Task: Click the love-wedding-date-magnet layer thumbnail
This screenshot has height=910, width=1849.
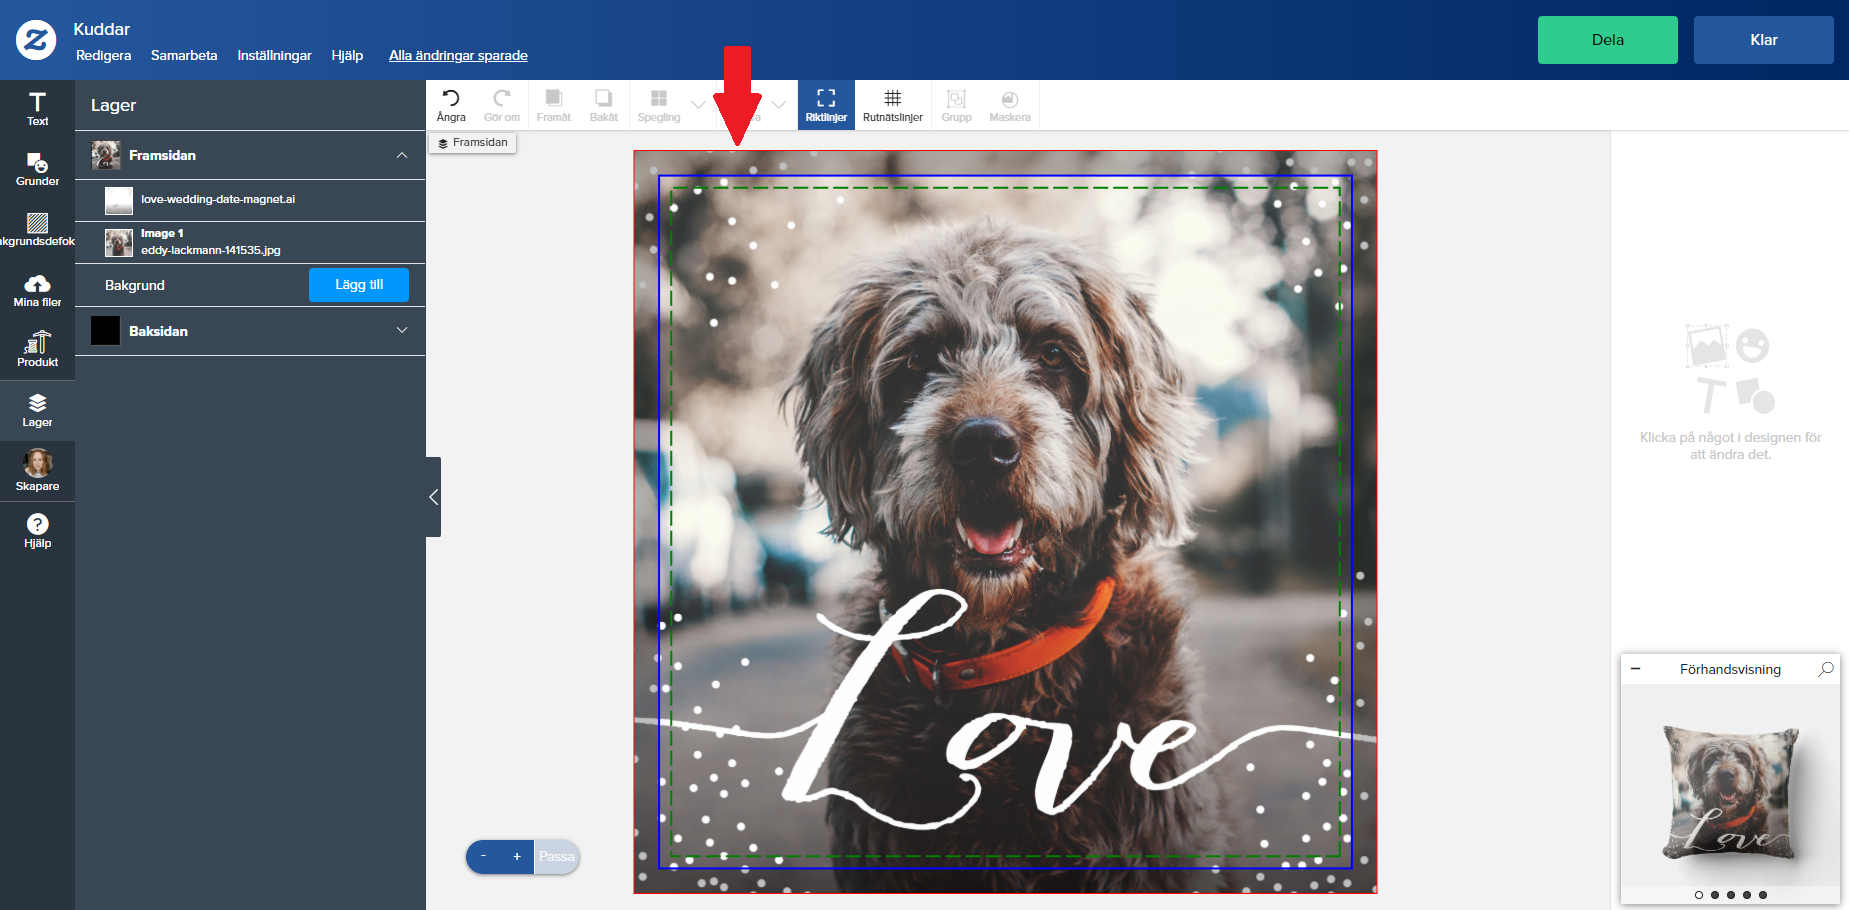Action: coord(119,200)
